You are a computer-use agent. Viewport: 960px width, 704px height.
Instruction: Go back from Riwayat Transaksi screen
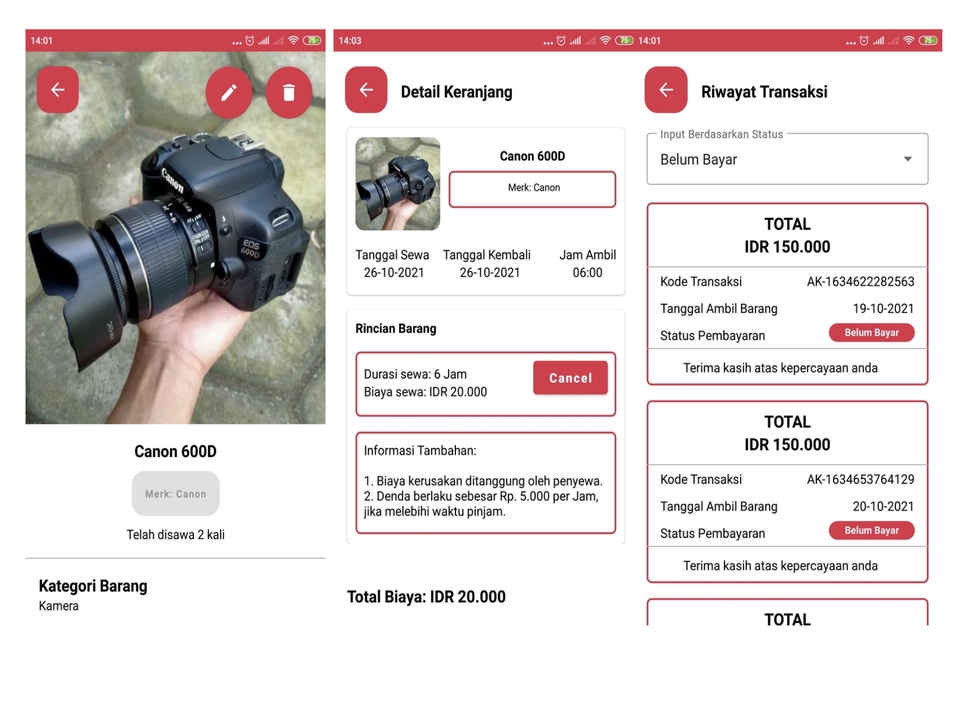666,90
